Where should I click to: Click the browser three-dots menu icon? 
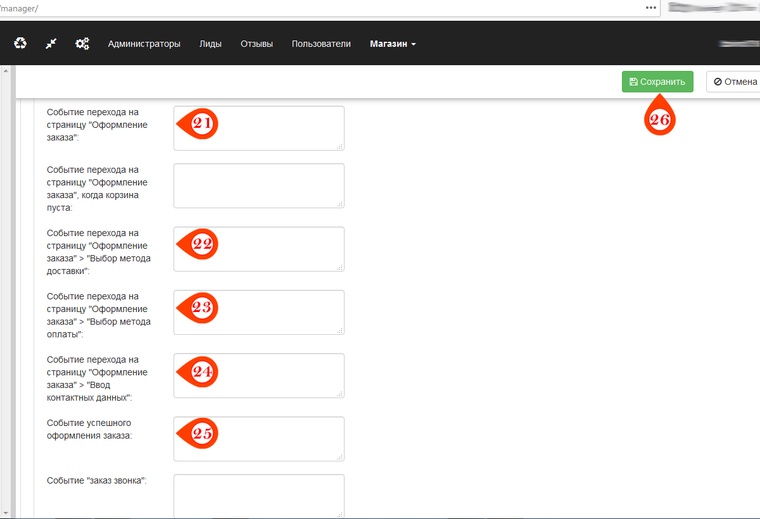pyautogui.click(x=651, y=7)
